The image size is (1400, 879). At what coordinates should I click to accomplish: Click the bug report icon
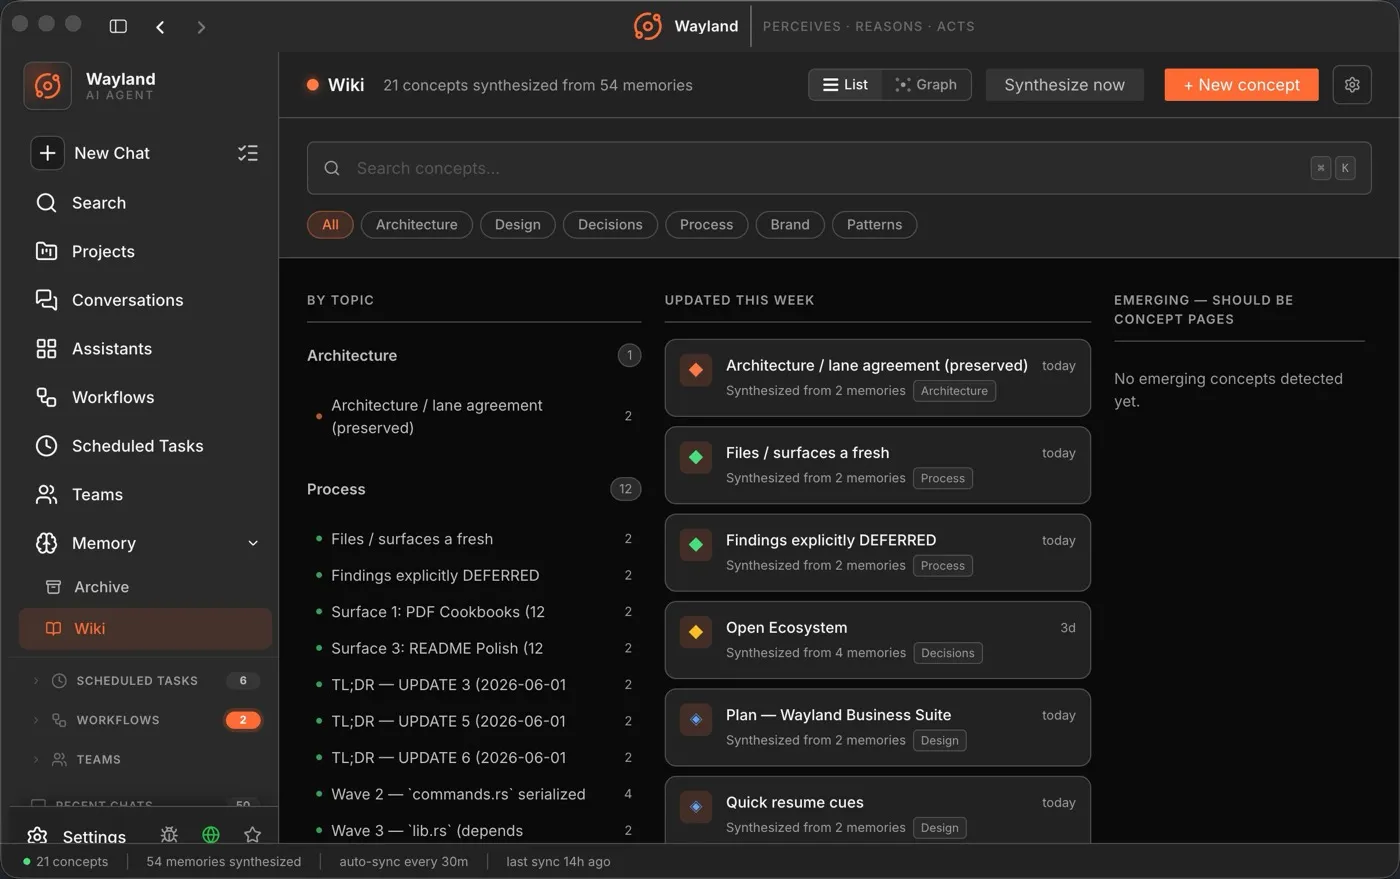pos(169,834)
